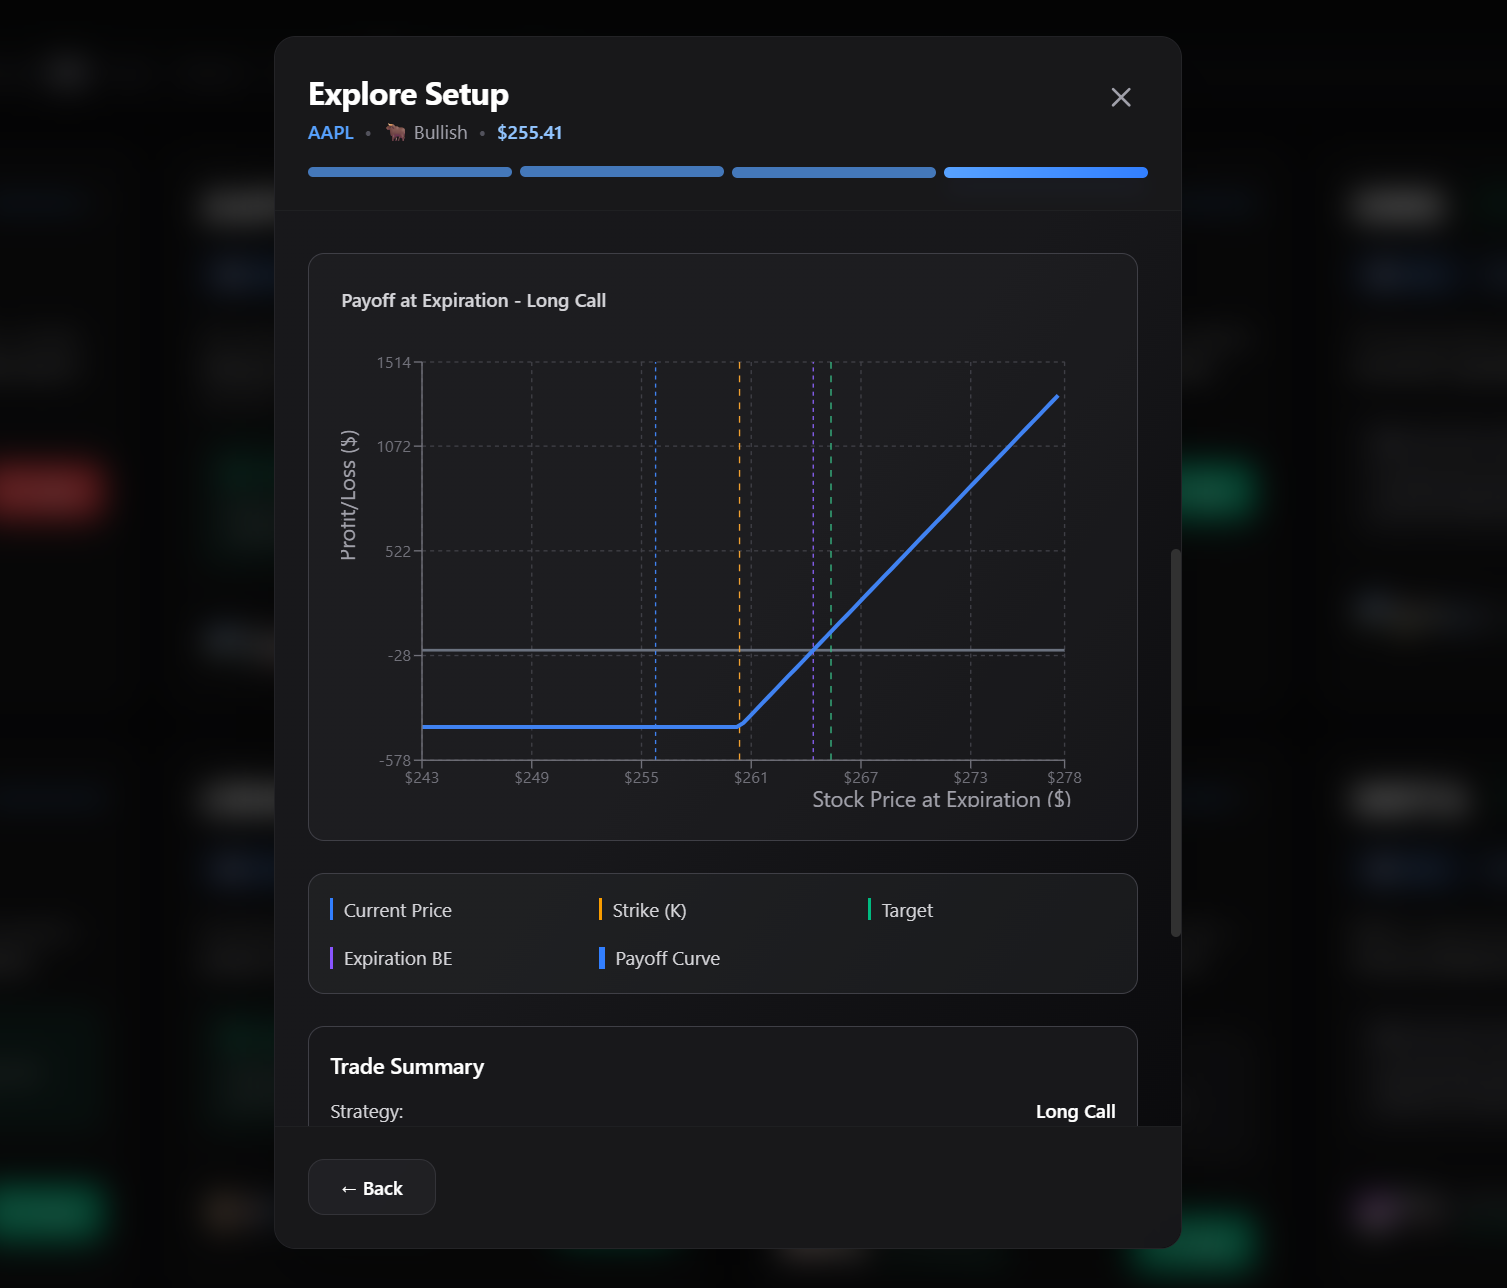The image size is (1507, 1288).
Task: Expand the Trade Summary section
Action: (406, 1066)
